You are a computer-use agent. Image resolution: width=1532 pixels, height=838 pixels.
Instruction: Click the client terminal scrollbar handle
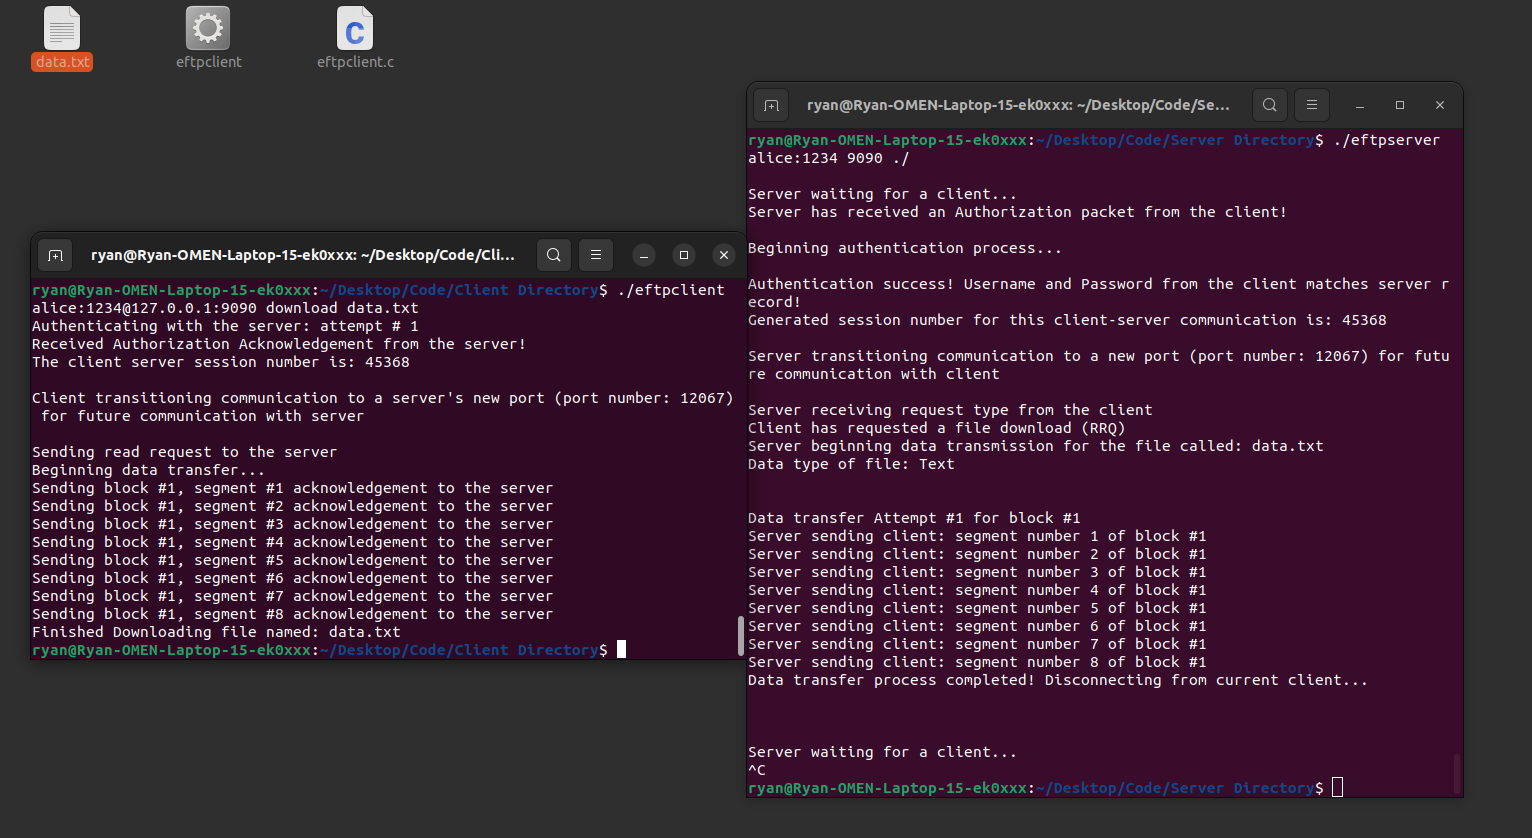click(740, 636)
